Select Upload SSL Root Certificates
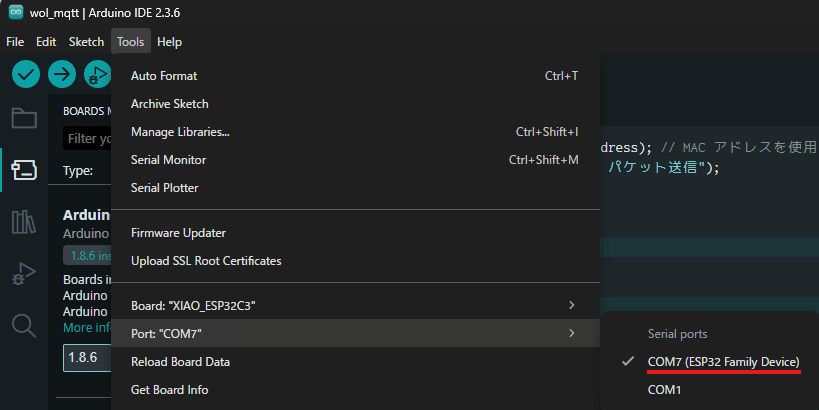 pos(355,261)
